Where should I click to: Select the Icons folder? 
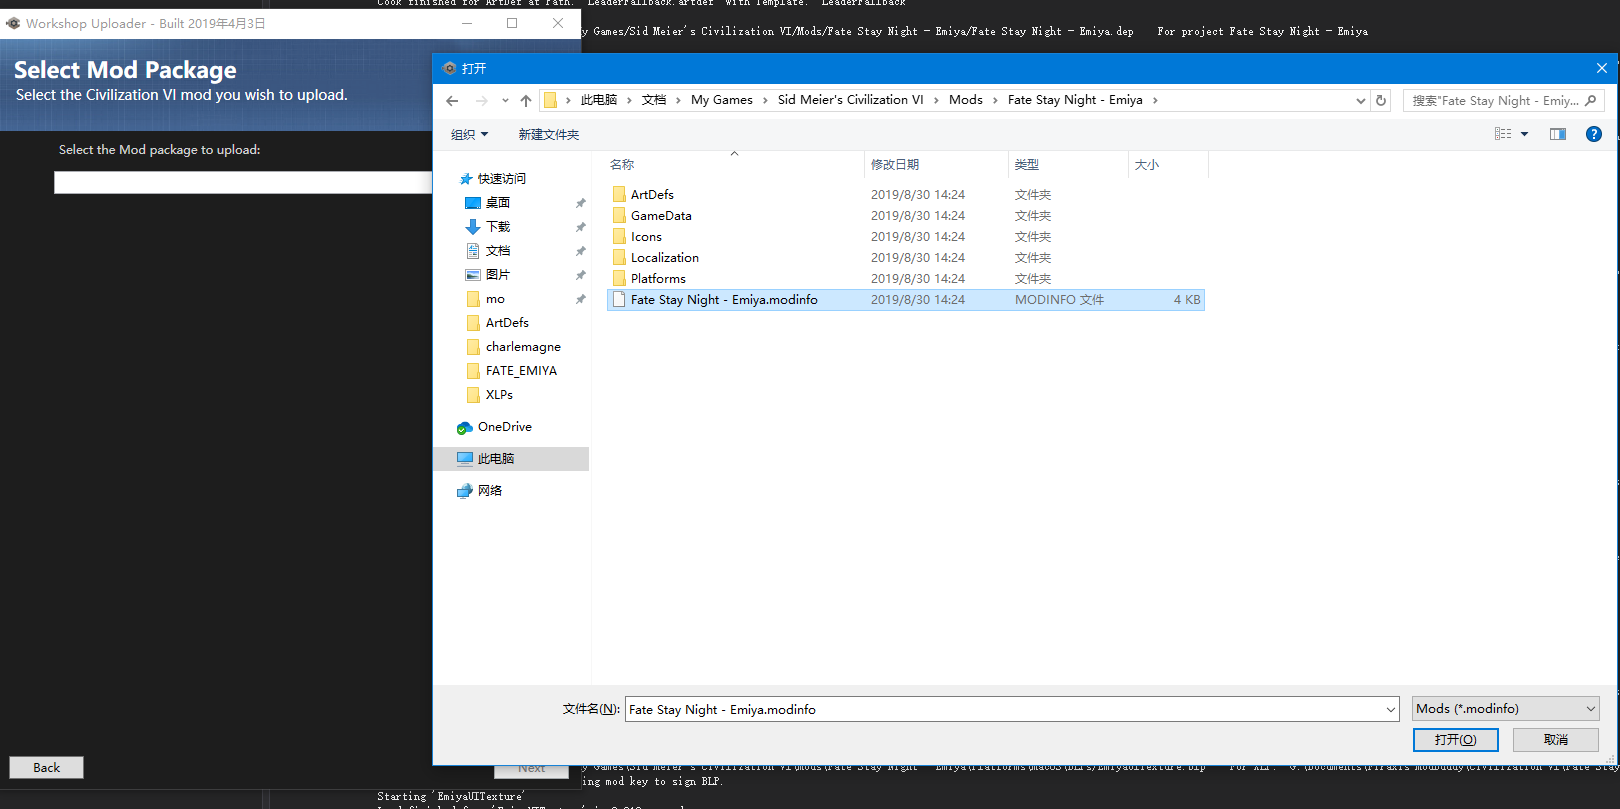tap(646, 236)
